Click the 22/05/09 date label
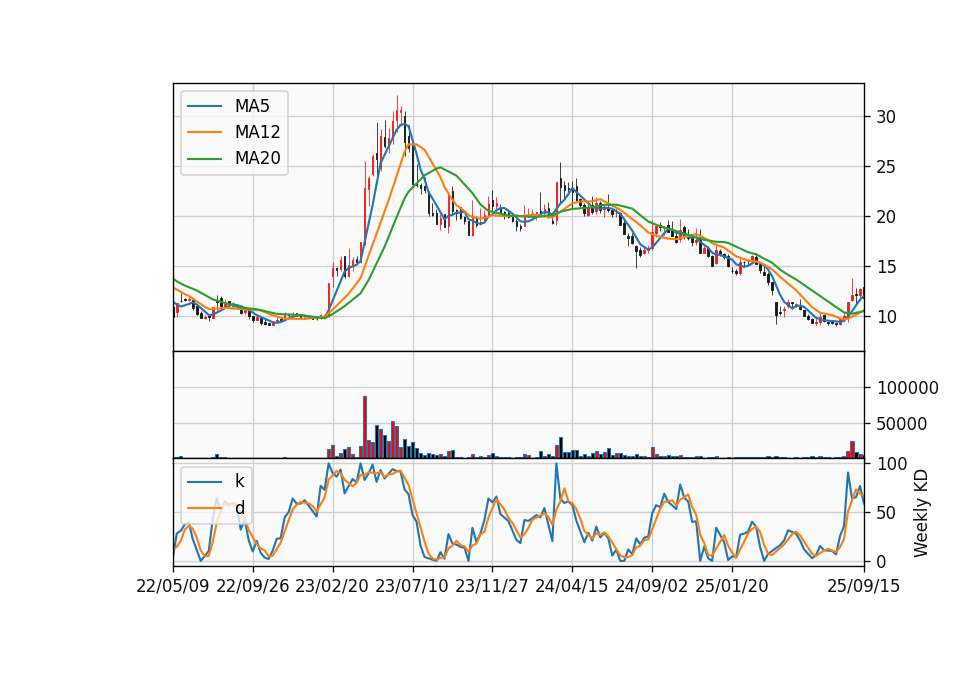This screenshot has height=690, width=960. (173, 586)
